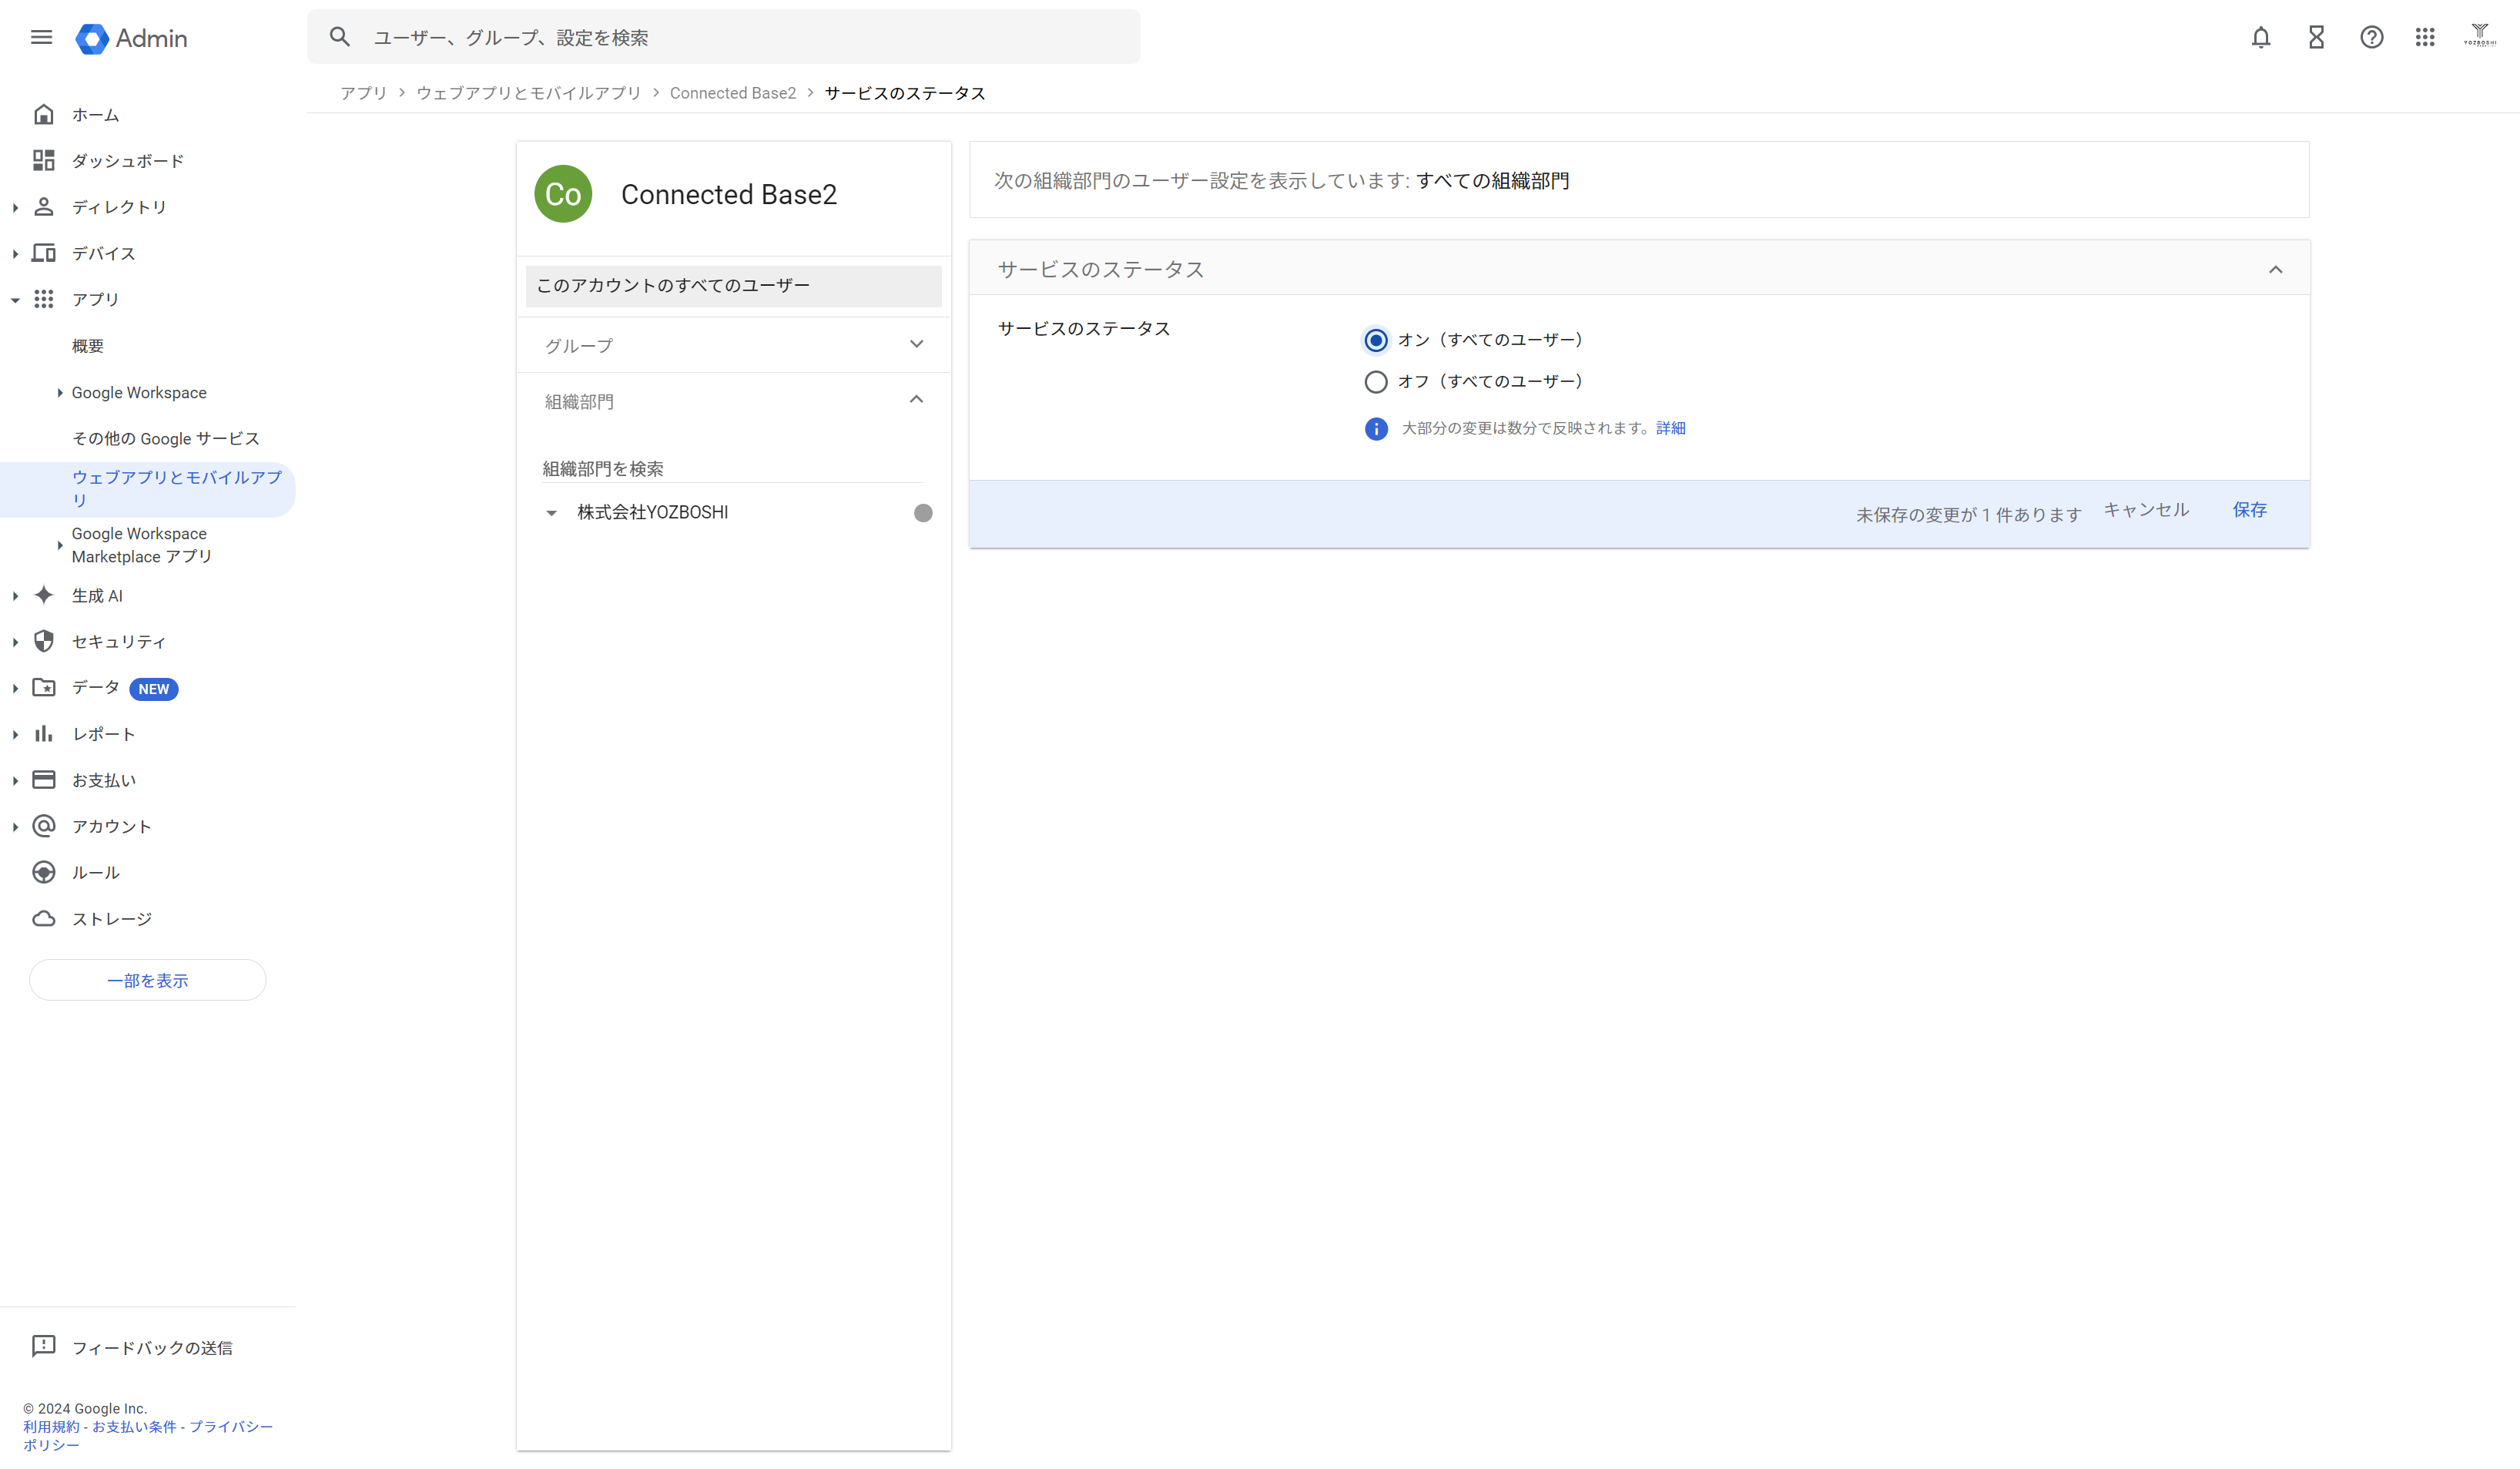Click the search magnifier icon
This screenshot has height=1469, width=2520.
[340, 37]
